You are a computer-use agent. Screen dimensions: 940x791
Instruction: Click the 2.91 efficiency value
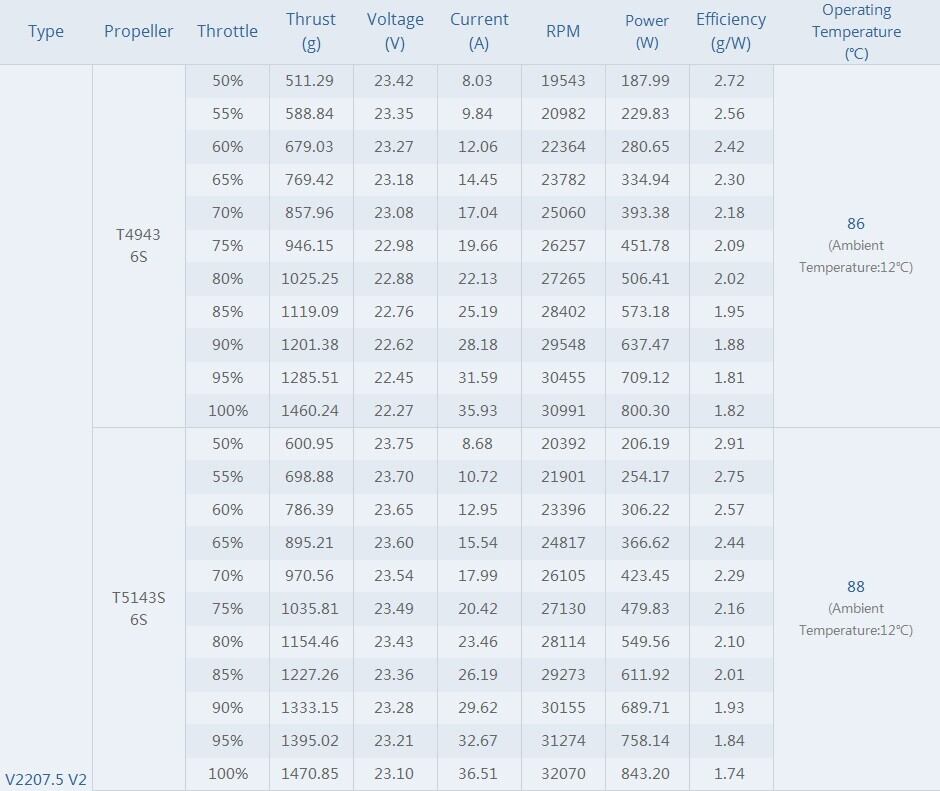730,444
